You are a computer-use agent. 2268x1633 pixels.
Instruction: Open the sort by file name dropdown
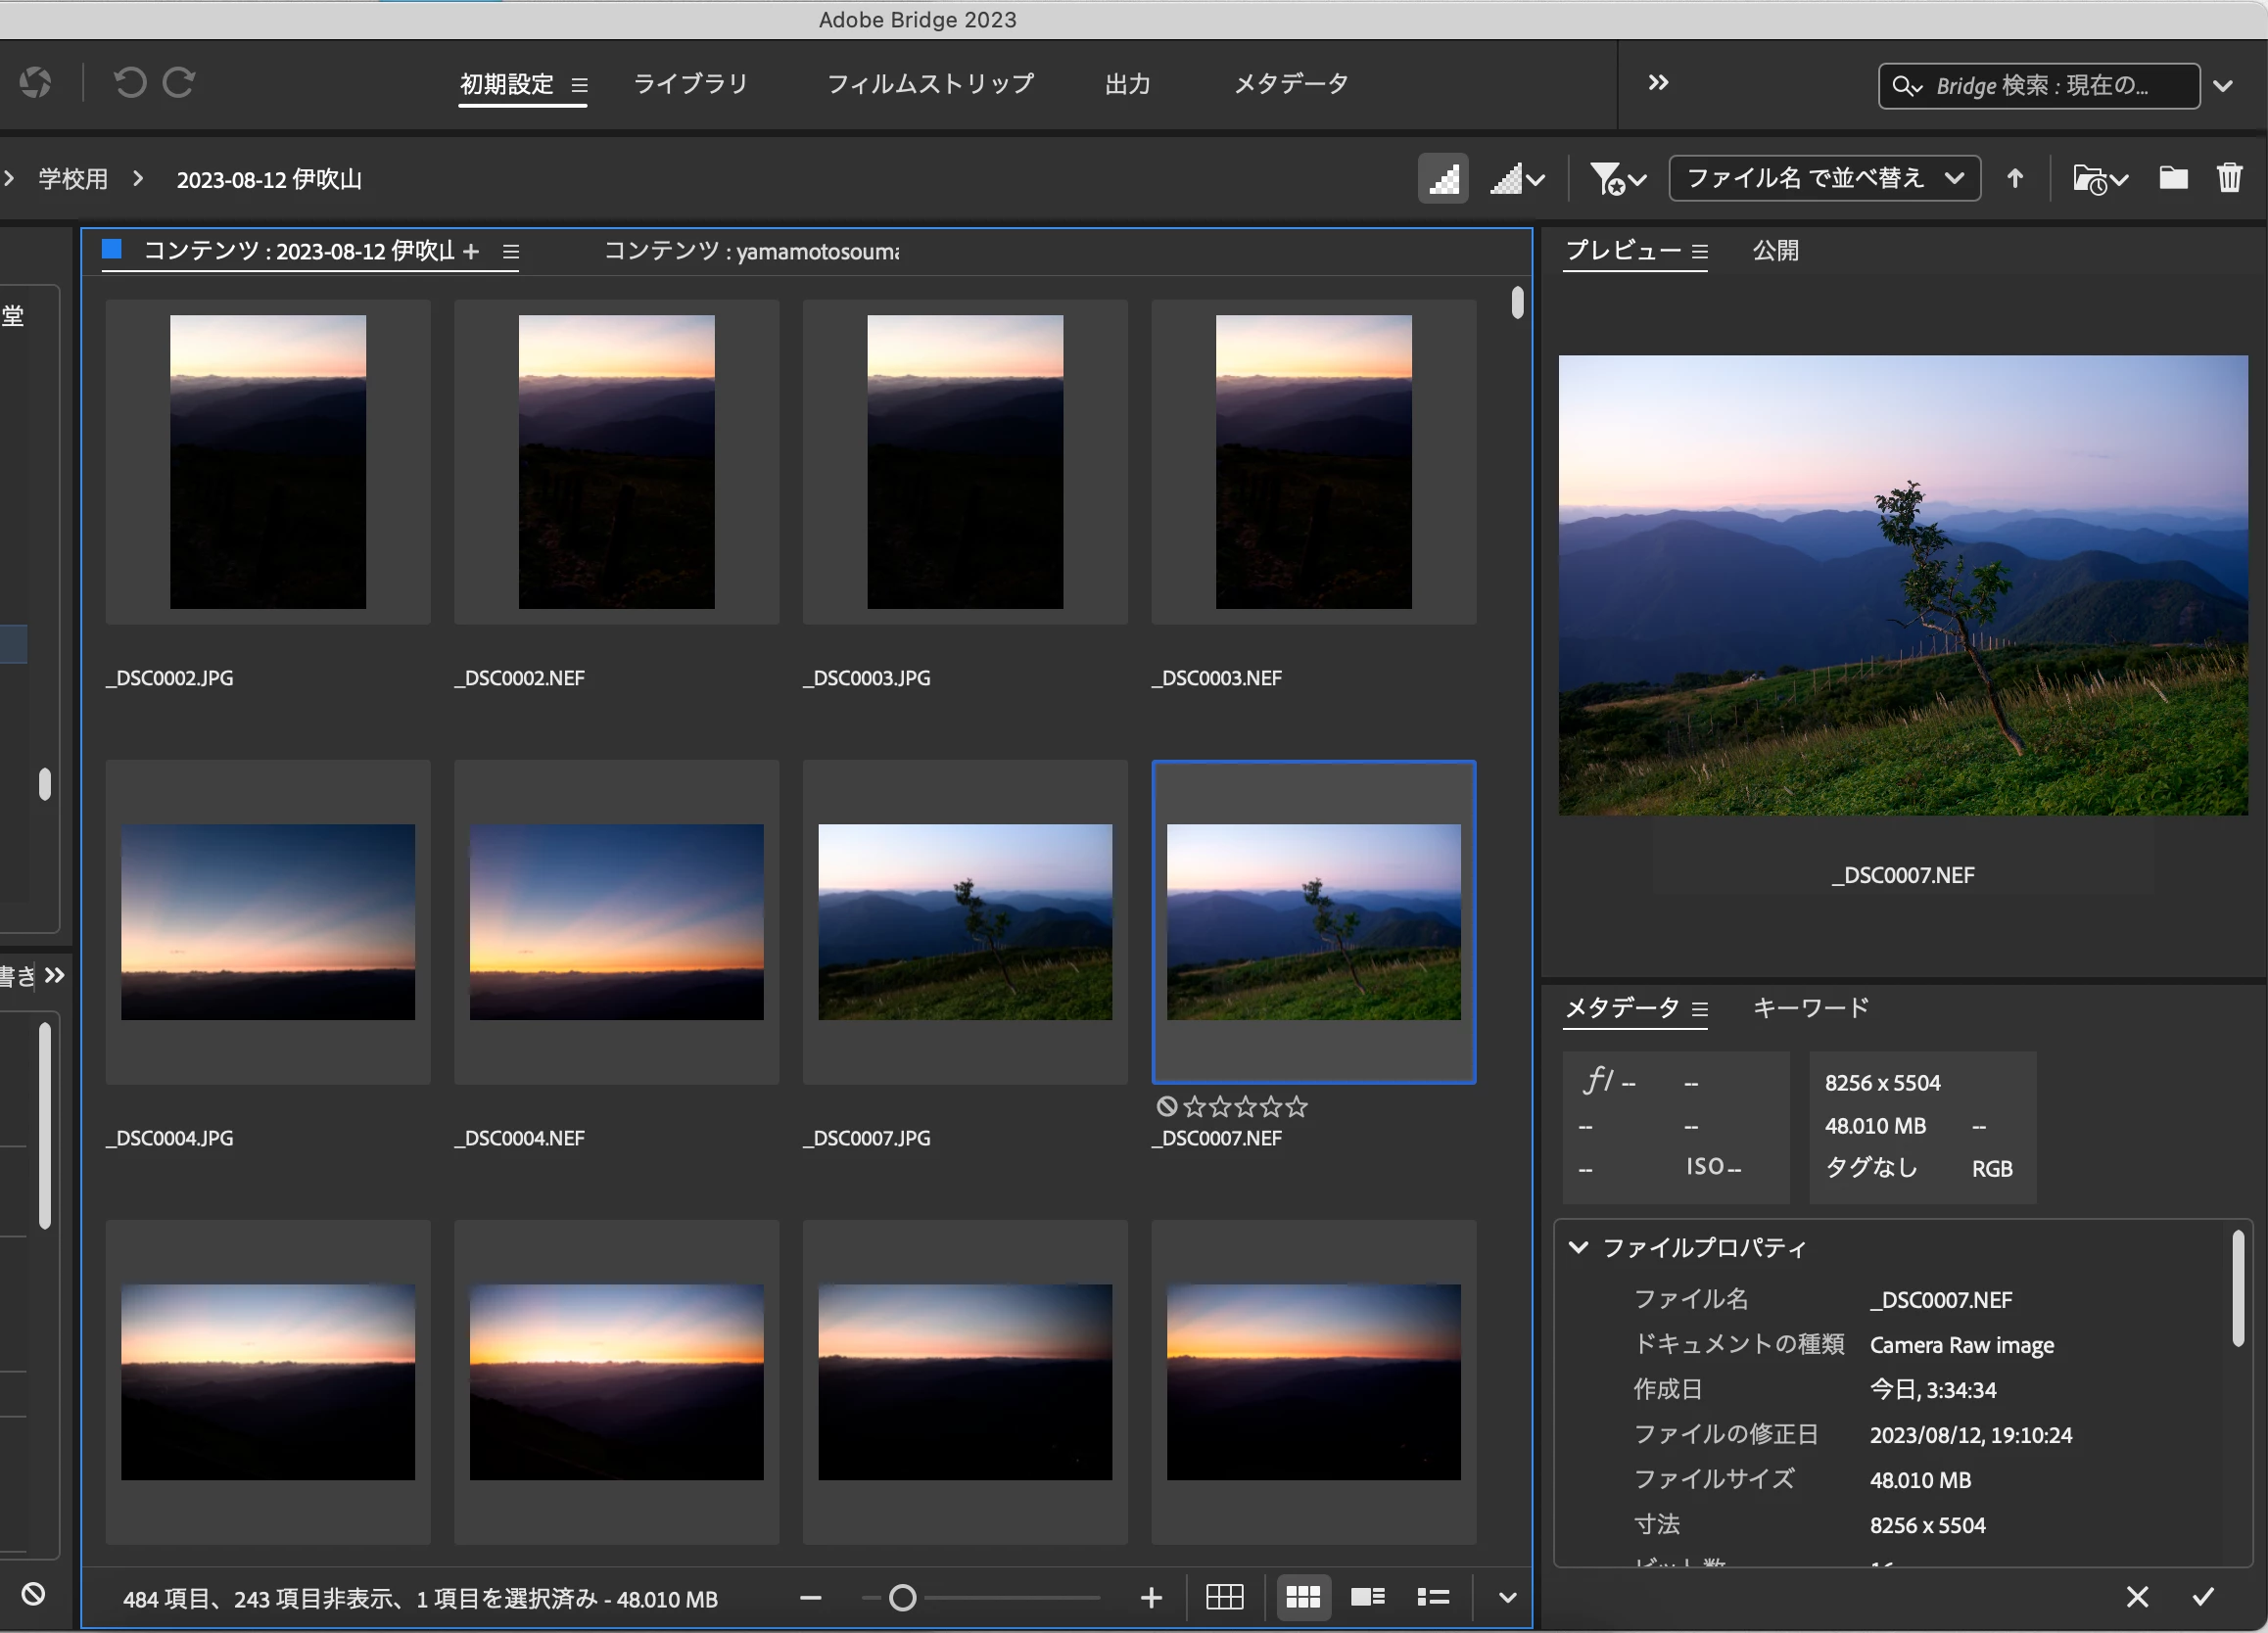[1824, 179]
